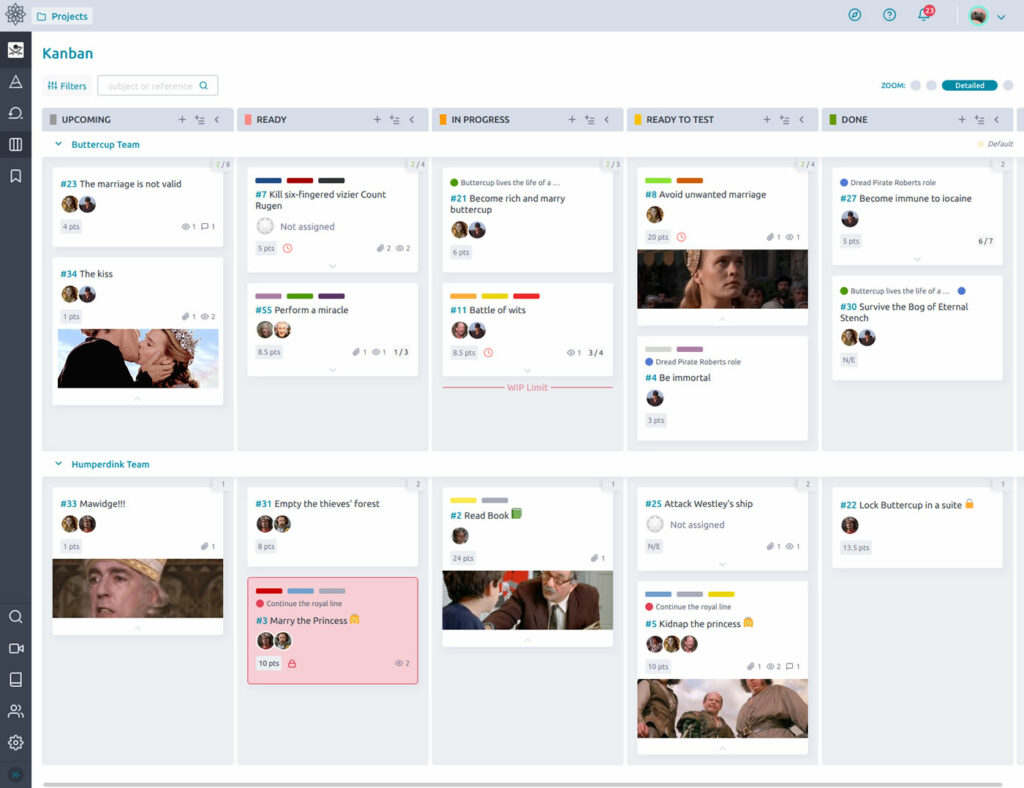
Task: Open the Backlog scrum sidebar icon
Action: (16, 113)
